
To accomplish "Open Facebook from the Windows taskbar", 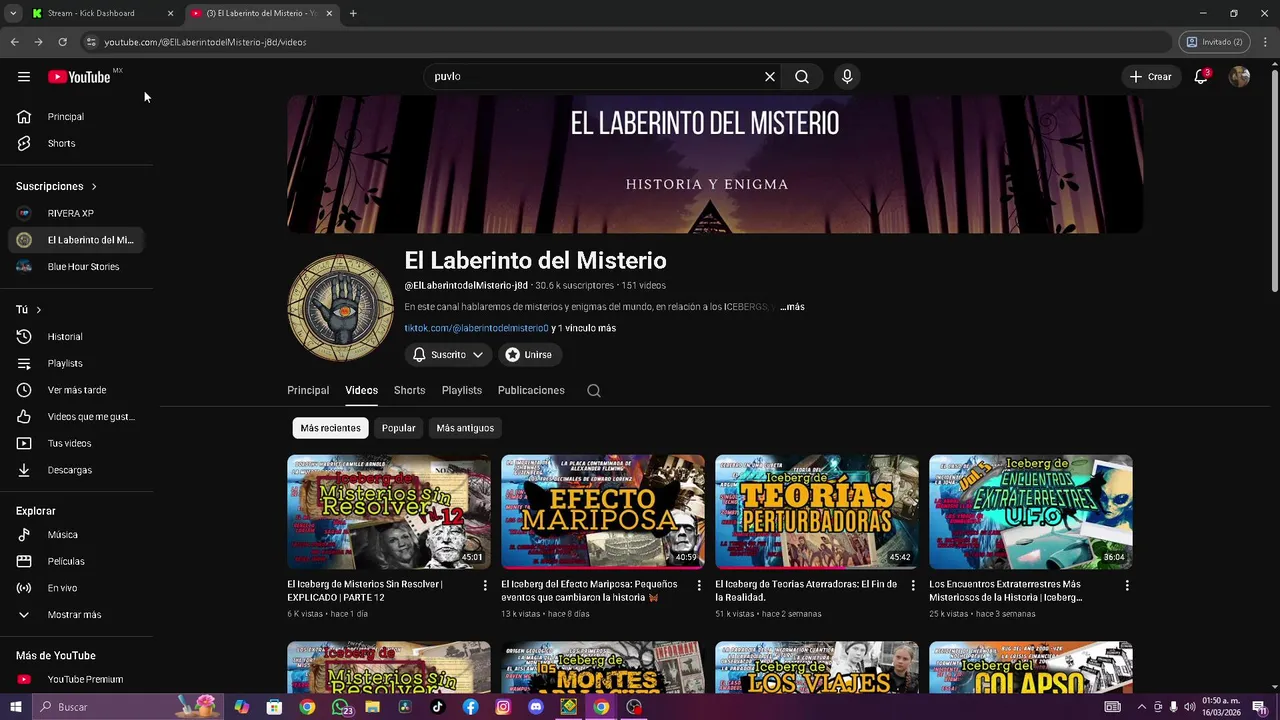I will pyautogui.click(x=470, y=707).
